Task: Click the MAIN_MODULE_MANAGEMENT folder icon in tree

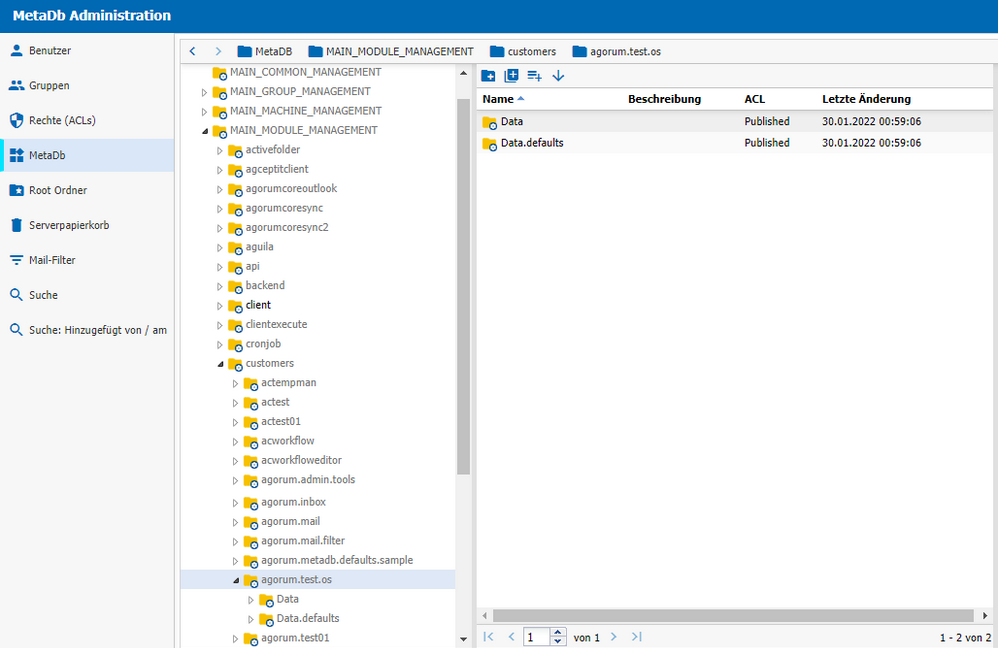Action: (220, 131)
